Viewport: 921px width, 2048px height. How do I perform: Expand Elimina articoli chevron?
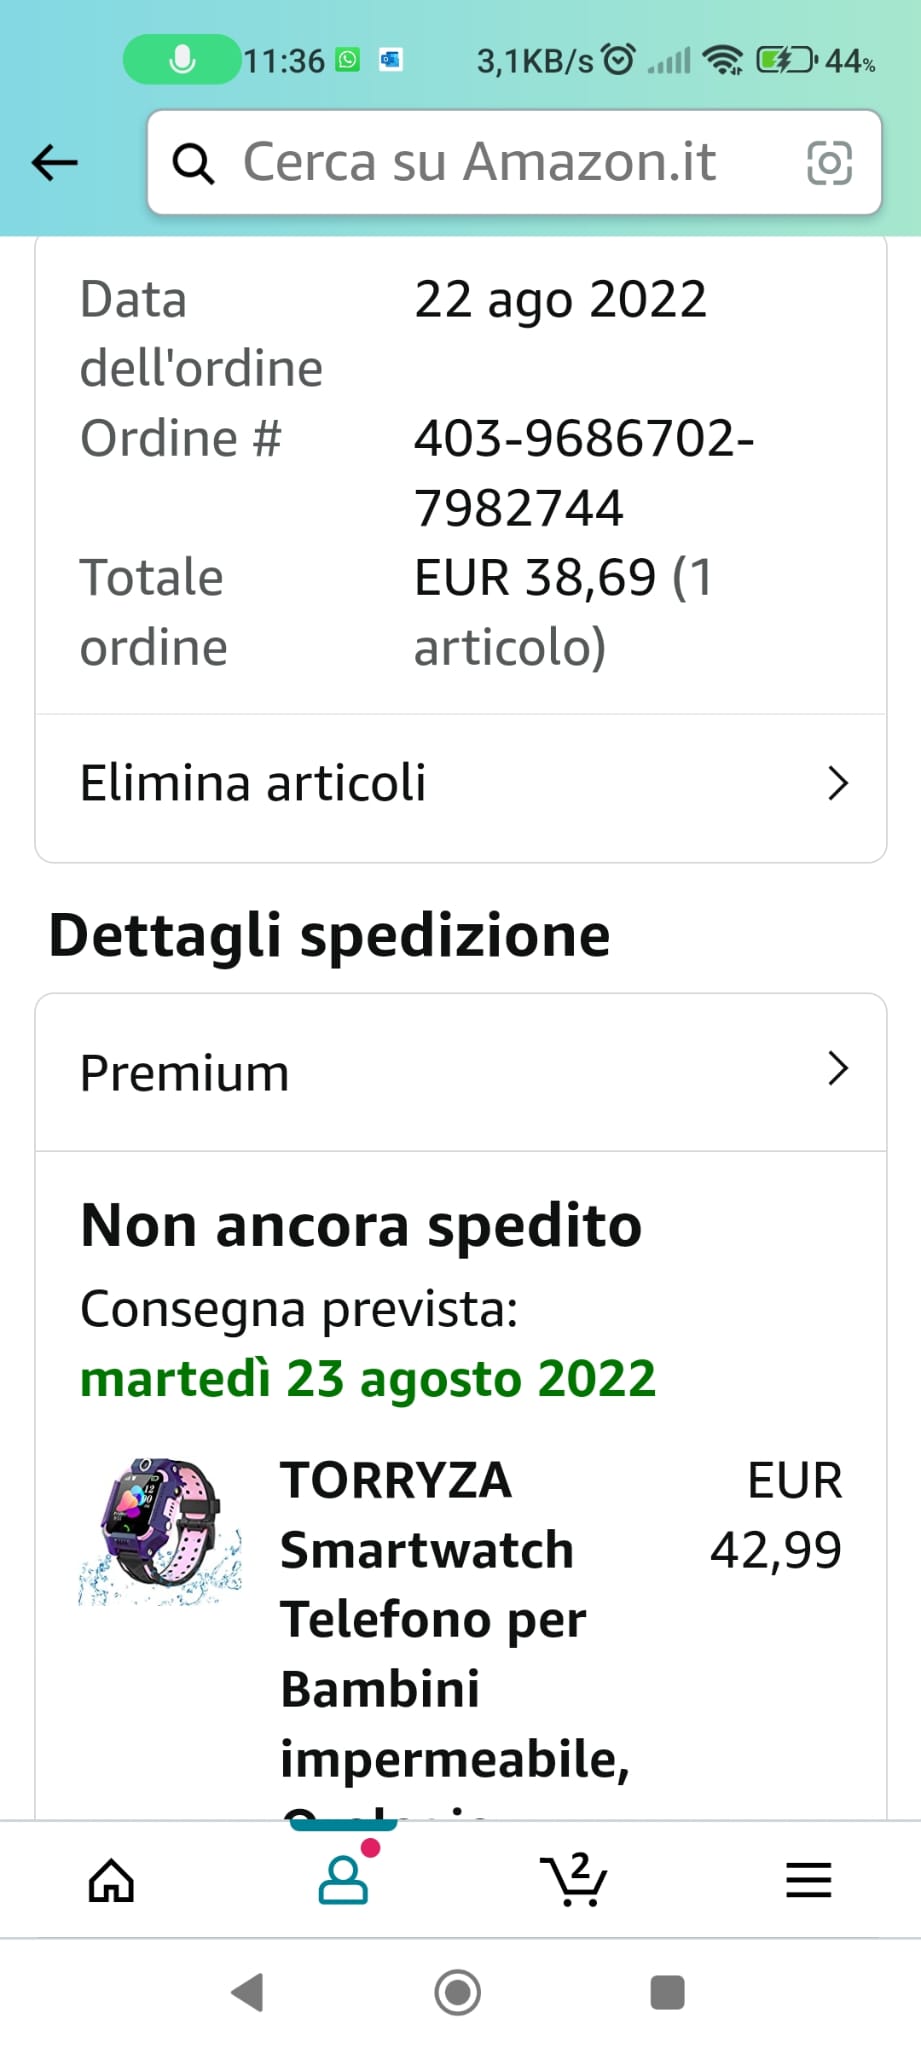coord(838,783)
